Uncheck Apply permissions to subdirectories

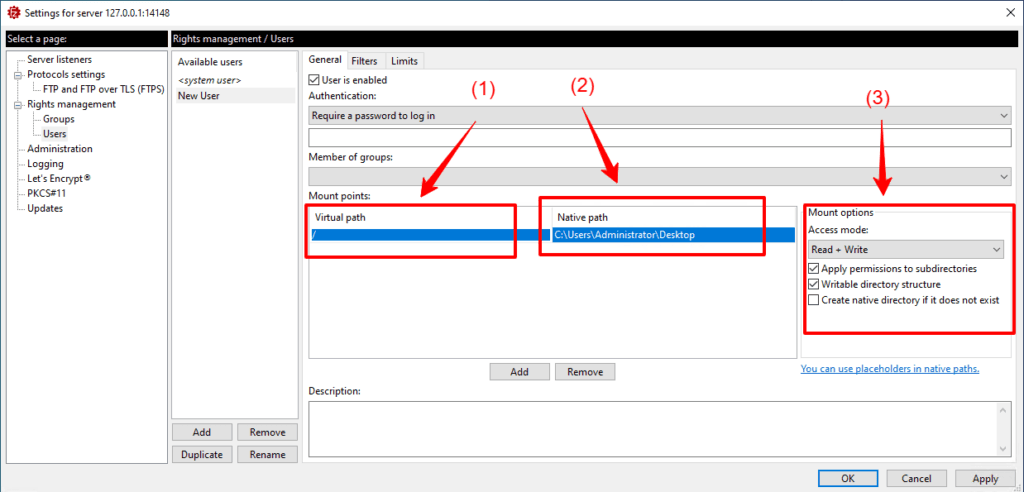click(x=814, y=269)
